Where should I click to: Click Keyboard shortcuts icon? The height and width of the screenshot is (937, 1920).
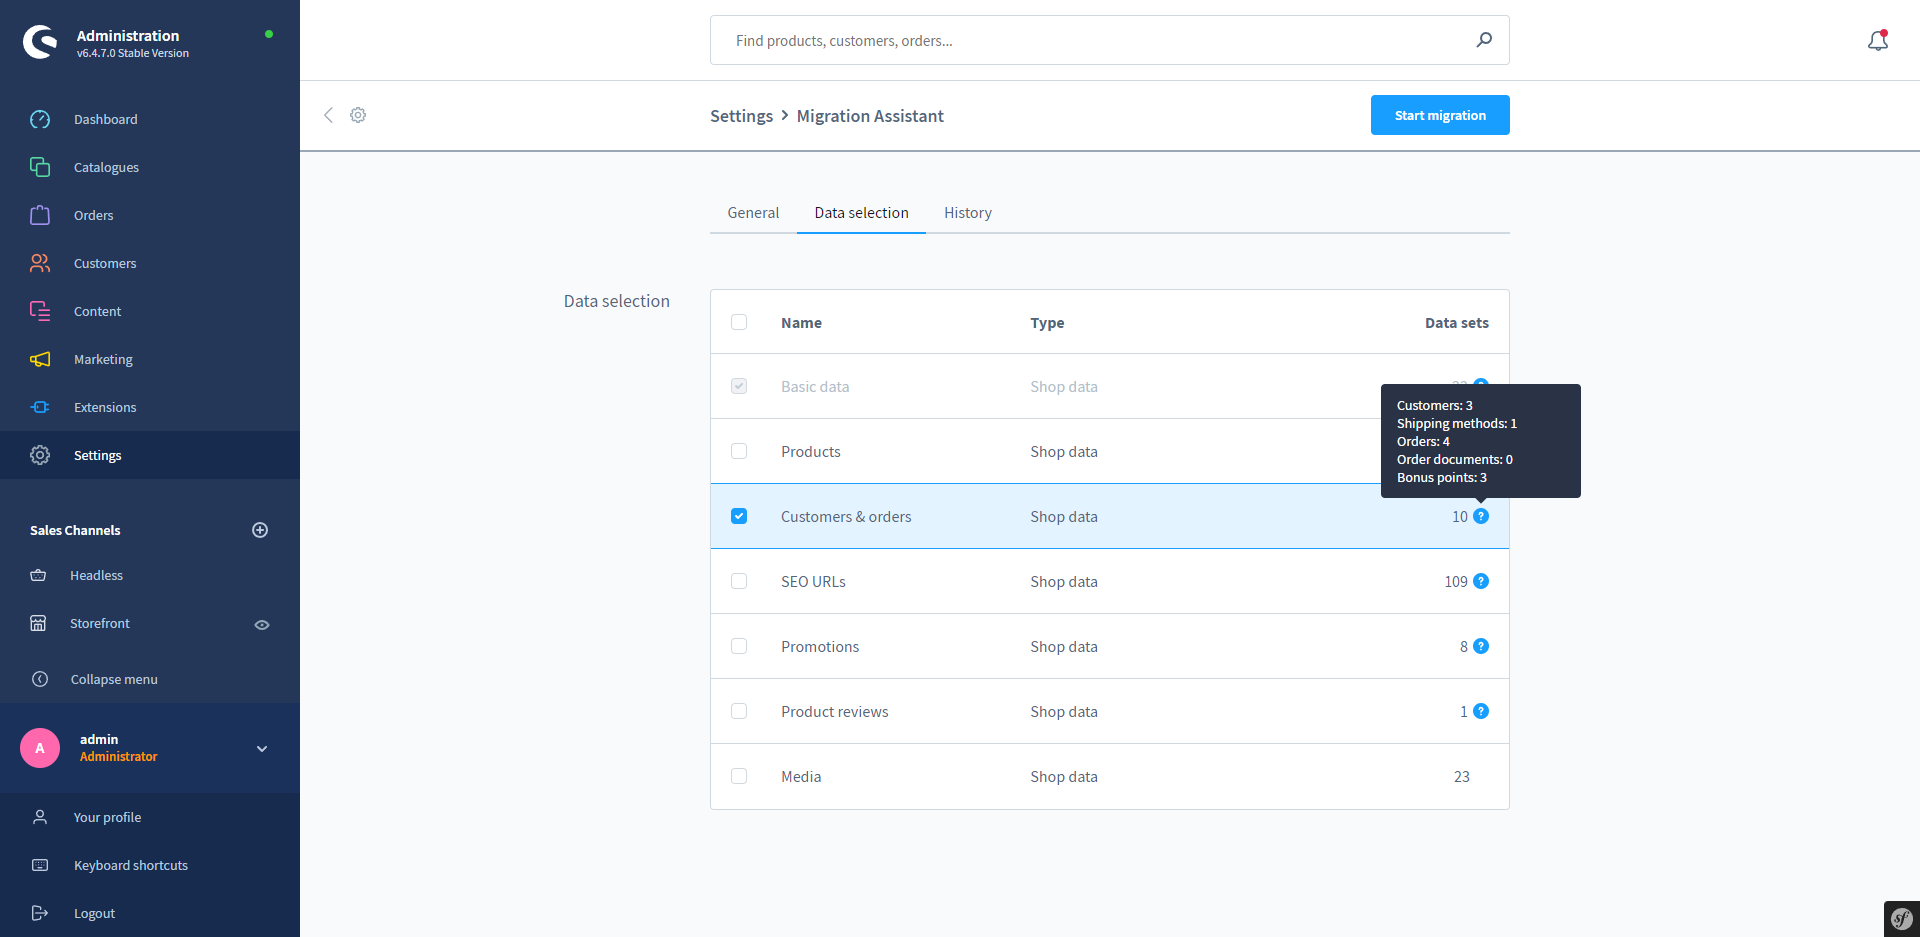tap(40, 865)
